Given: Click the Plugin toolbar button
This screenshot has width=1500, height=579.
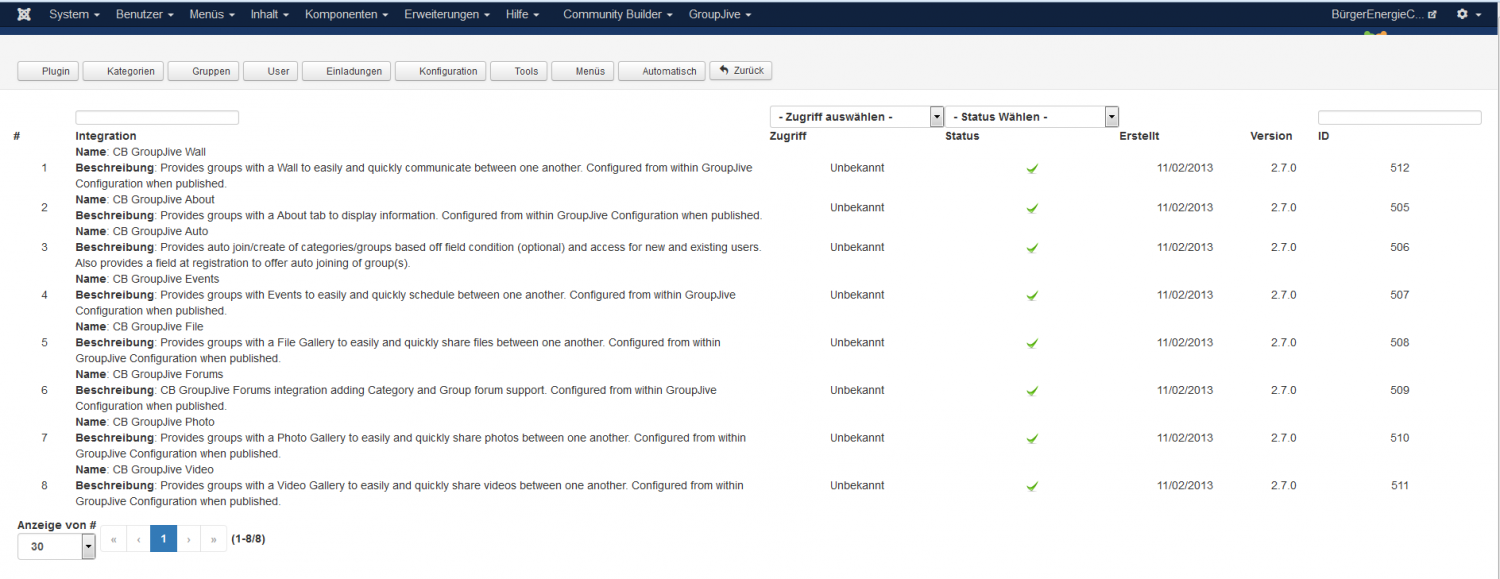Looking at the screenshot, I should pos(48,71).
